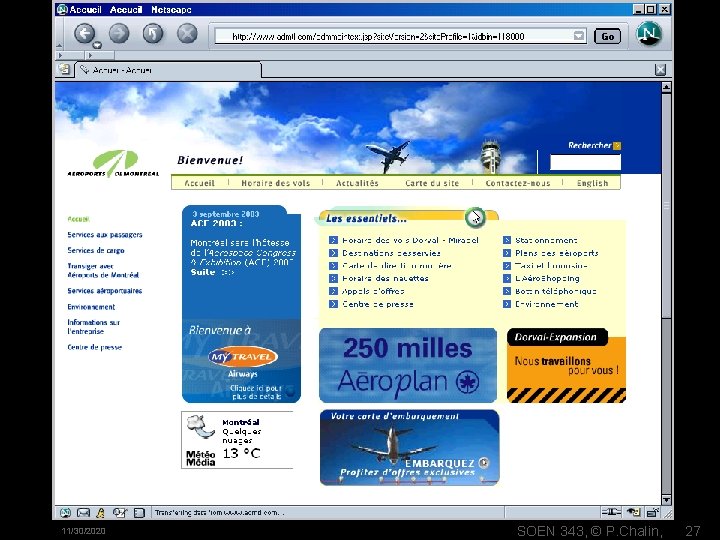Click arrow icon beside Appels d'offres
720x540 pixels.
[x=333, y=291]
